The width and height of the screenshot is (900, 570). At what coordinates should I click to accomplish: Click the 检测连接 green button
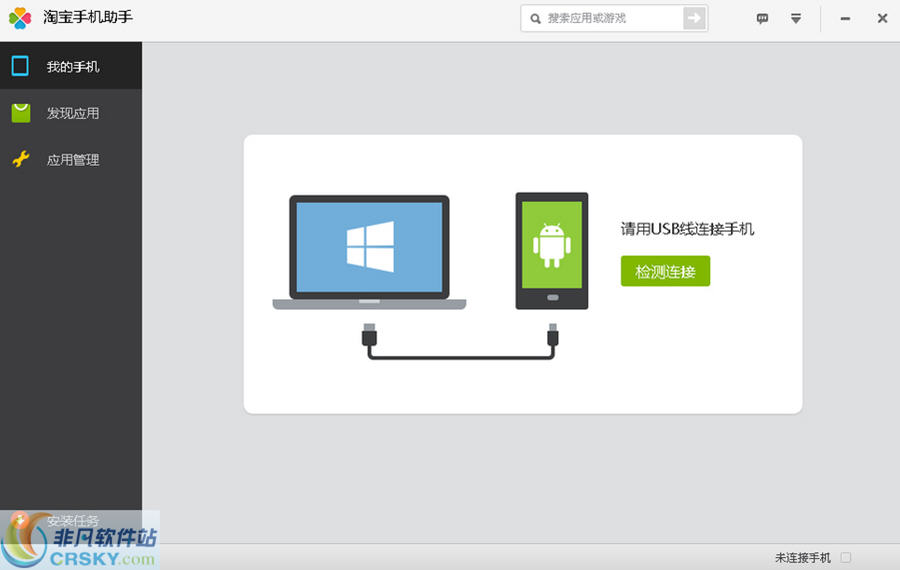click(x=665, y=271)
